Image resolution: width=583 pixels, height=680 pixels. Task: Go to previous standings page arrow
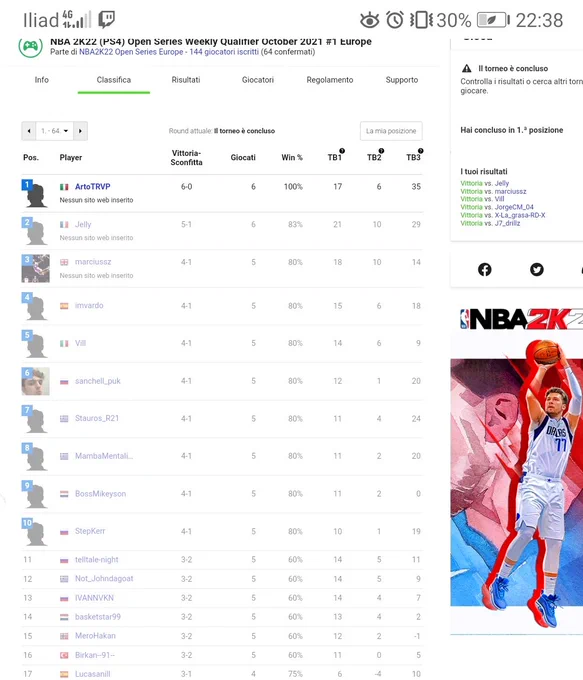tap(29, 131)
